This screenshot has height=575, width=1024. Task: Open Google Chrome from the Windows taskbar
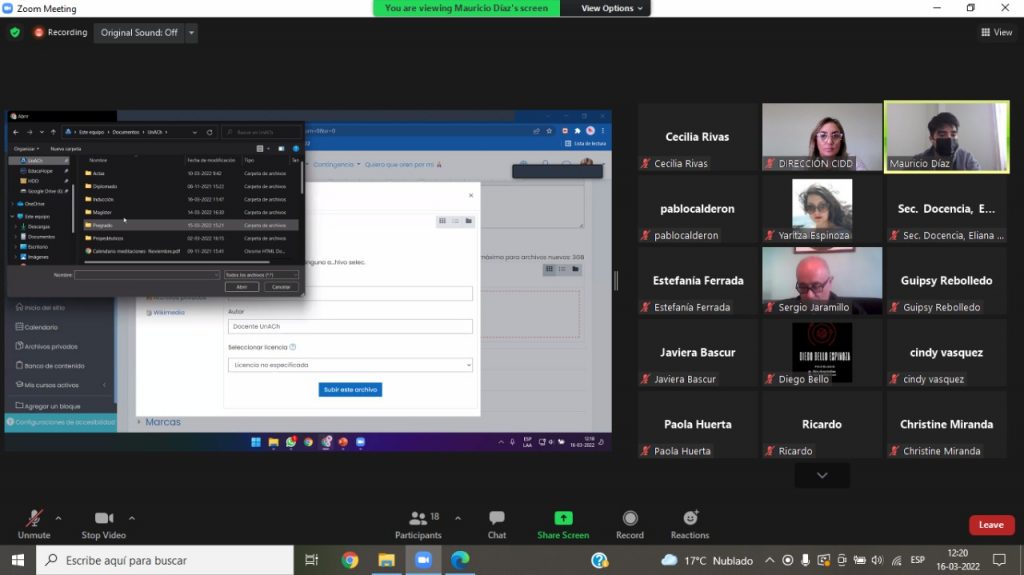tap(350, 560)
